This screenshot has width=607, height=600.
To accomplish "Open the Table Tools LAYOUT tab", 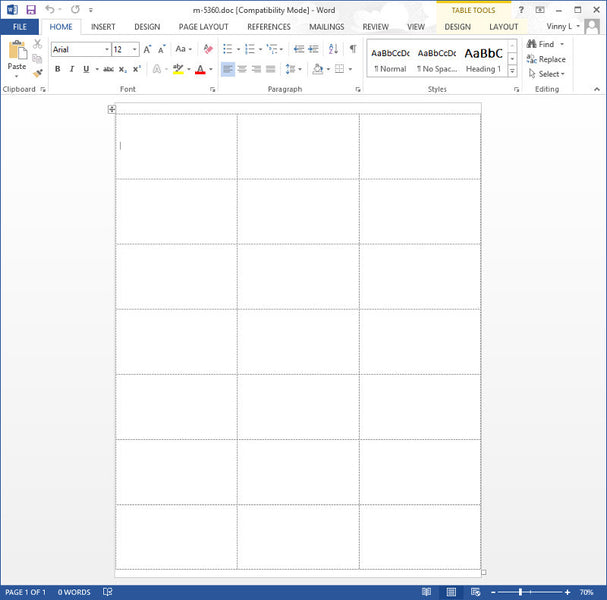I will [x=503, y=27].
